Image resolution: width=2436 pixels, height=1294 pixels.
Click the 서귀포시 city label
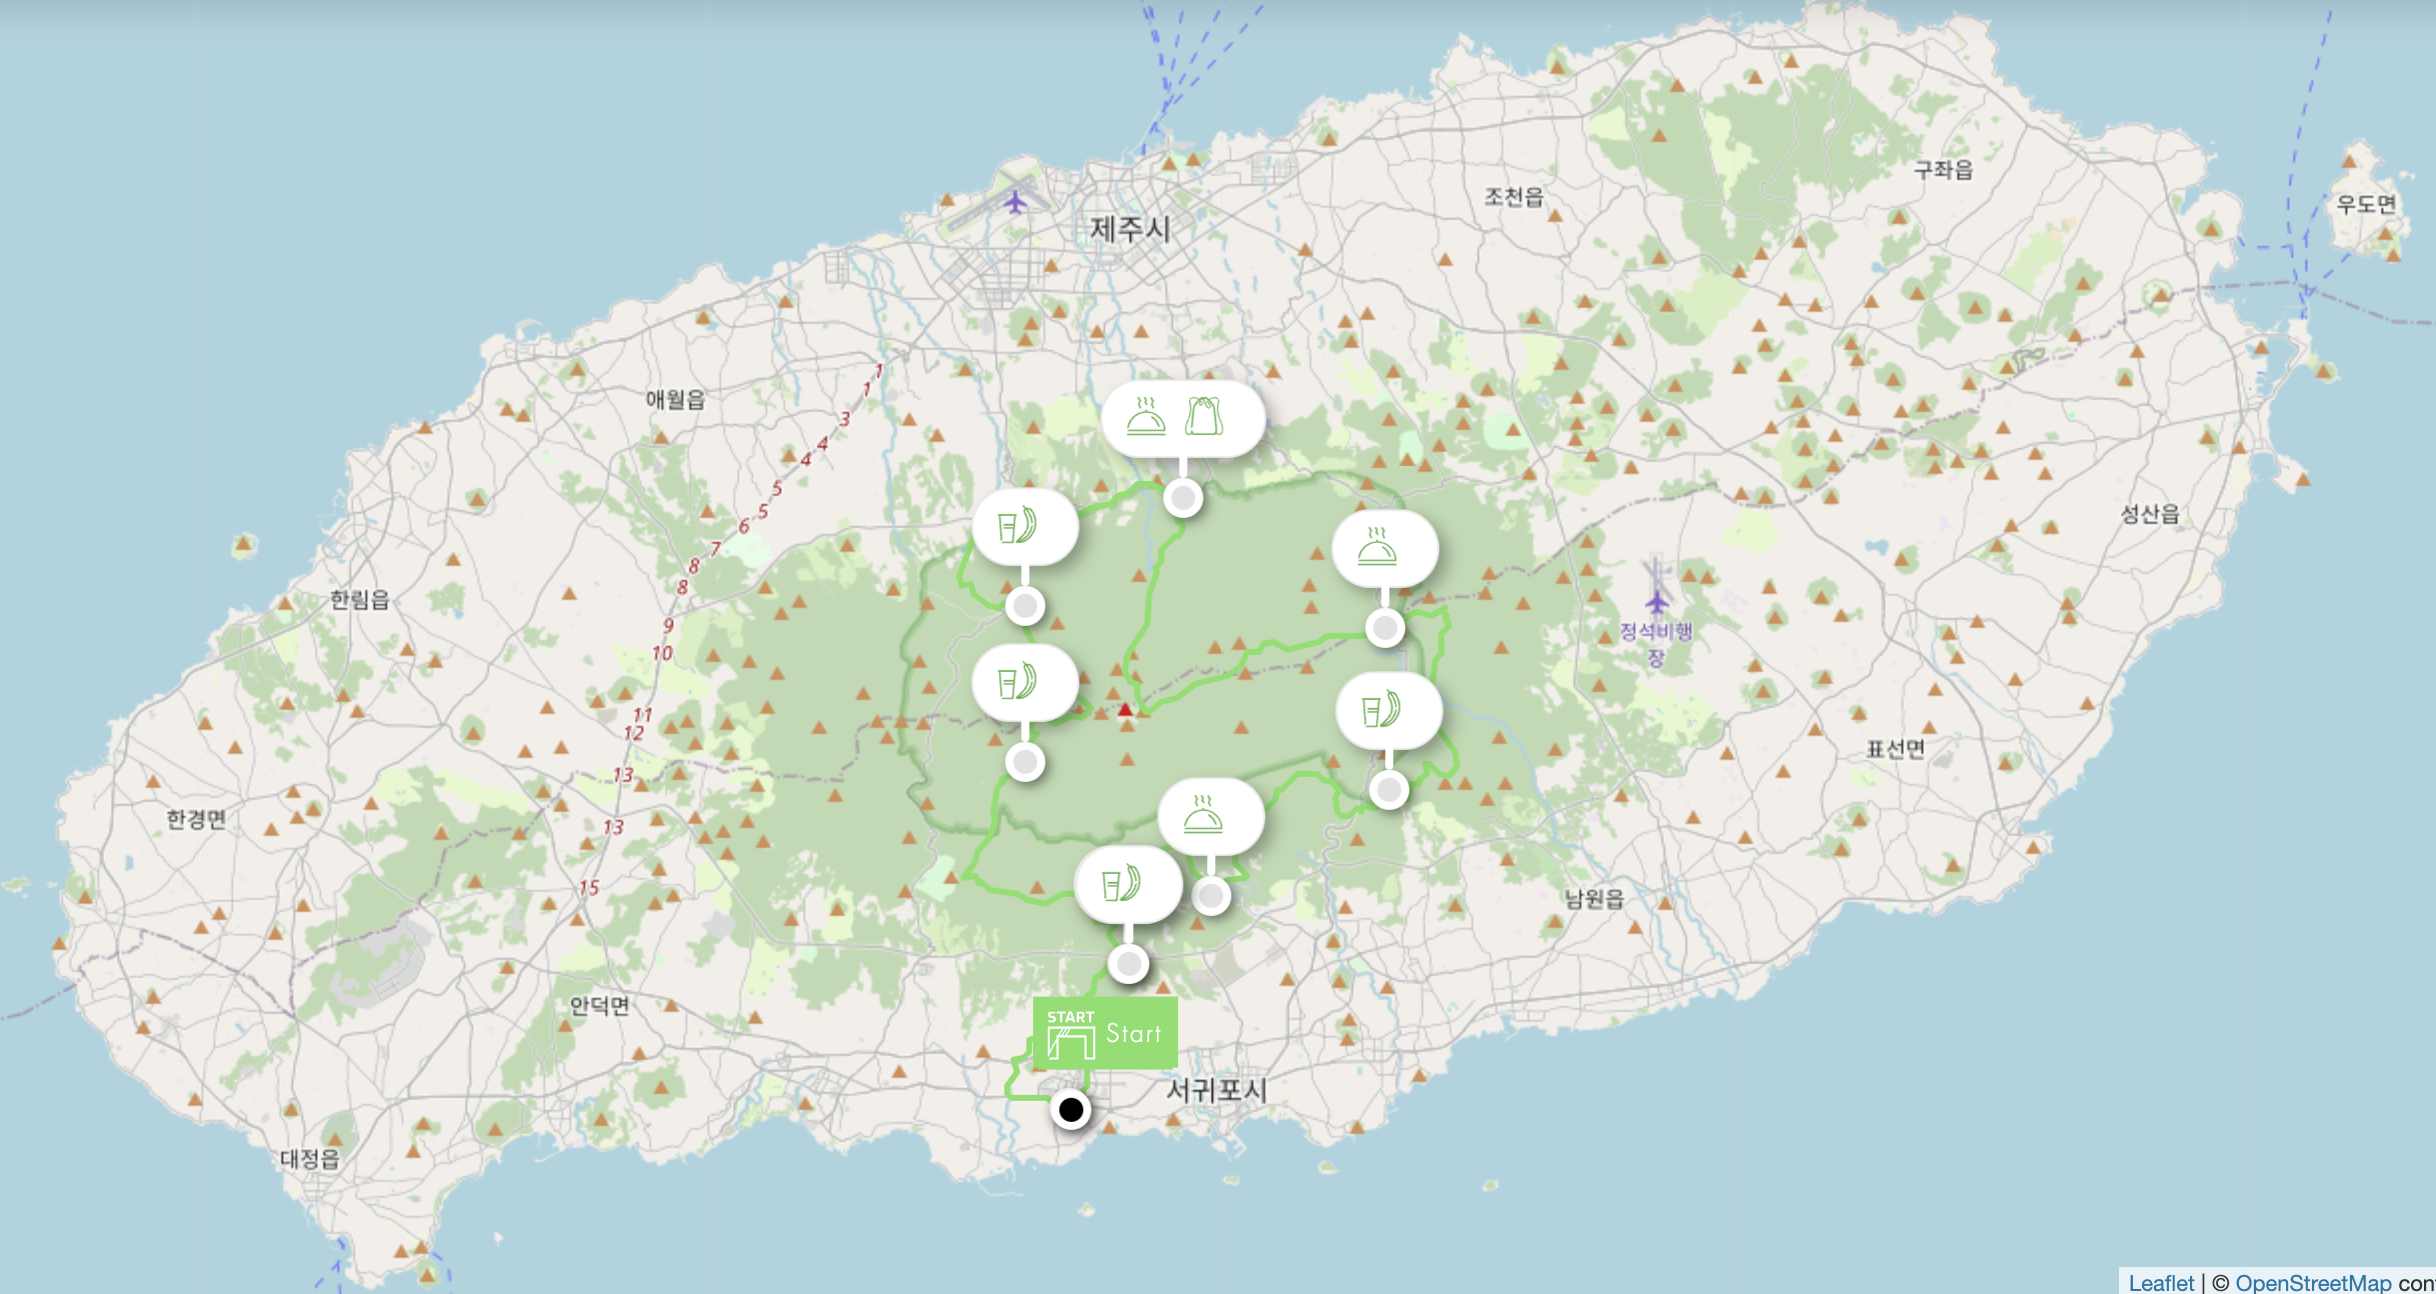point(1216,1090)
